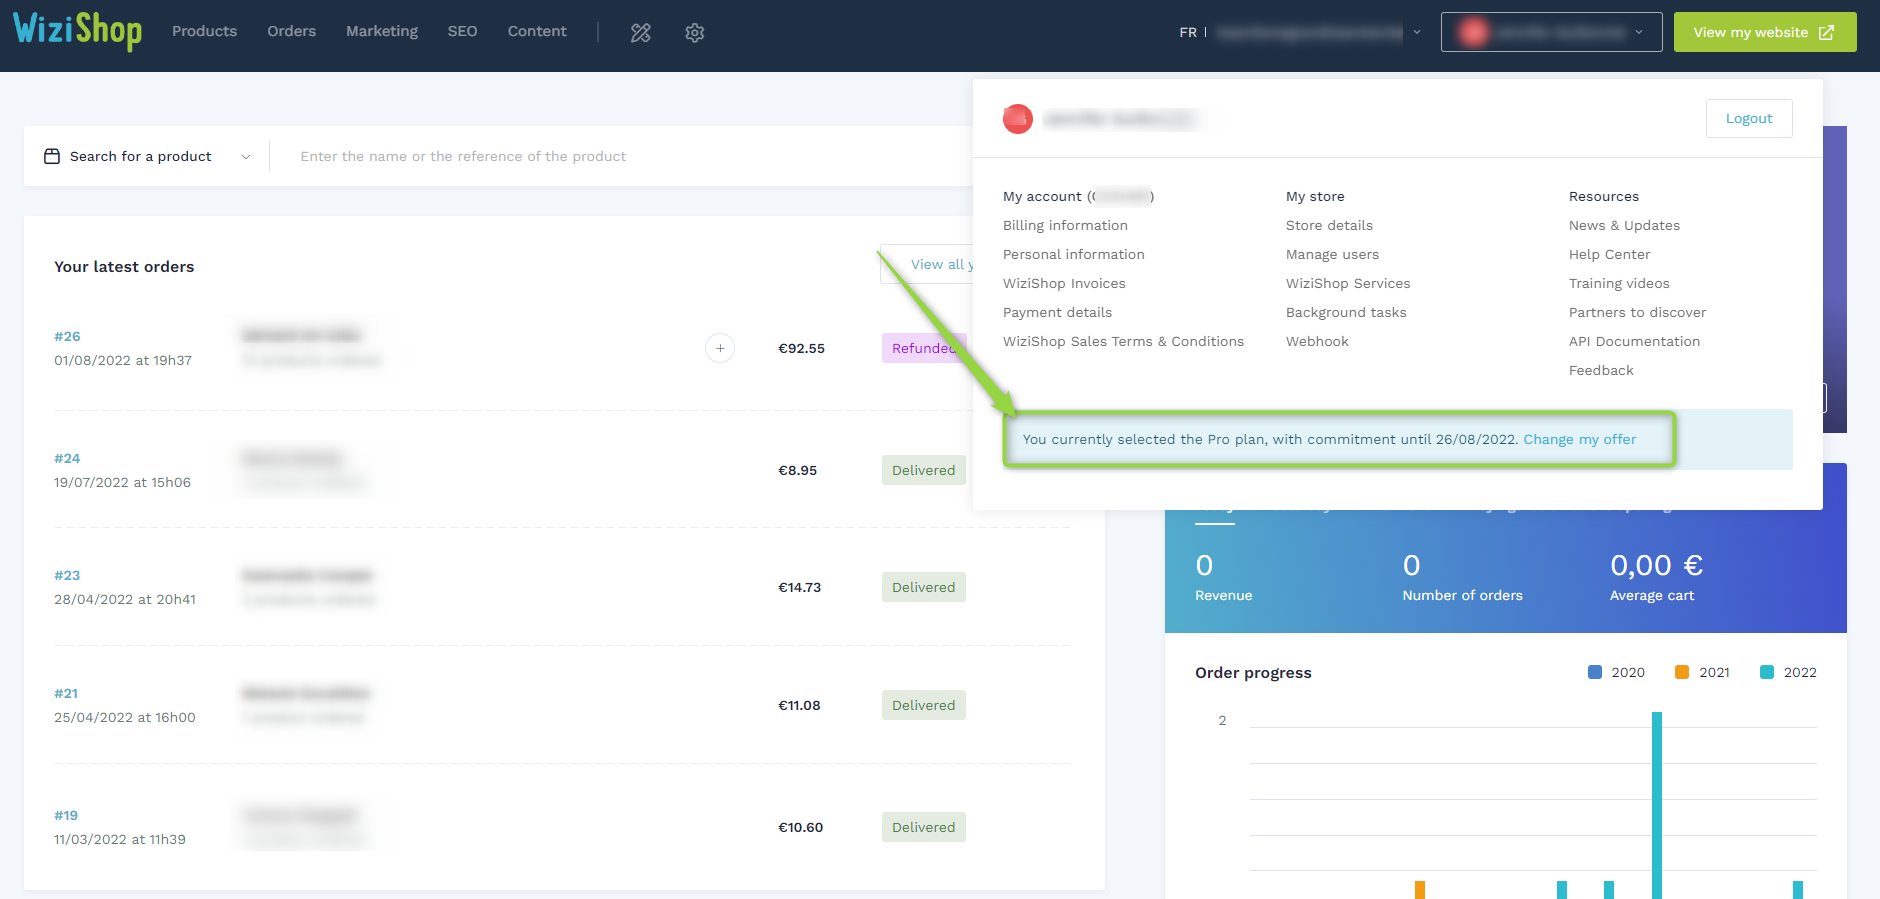Open Store details
Viewport: 1880px width, 899px height.
click(1329, 225)
